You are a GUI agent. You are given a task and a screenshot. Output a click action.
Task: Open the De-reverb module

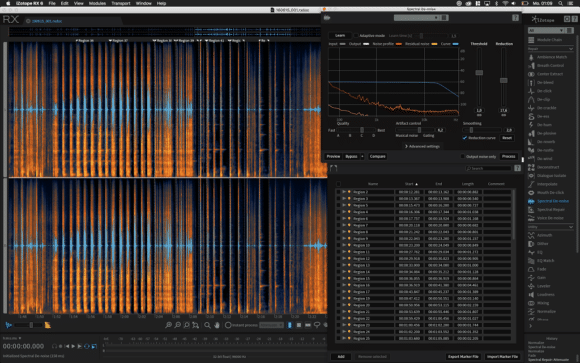tap(542, 142)
